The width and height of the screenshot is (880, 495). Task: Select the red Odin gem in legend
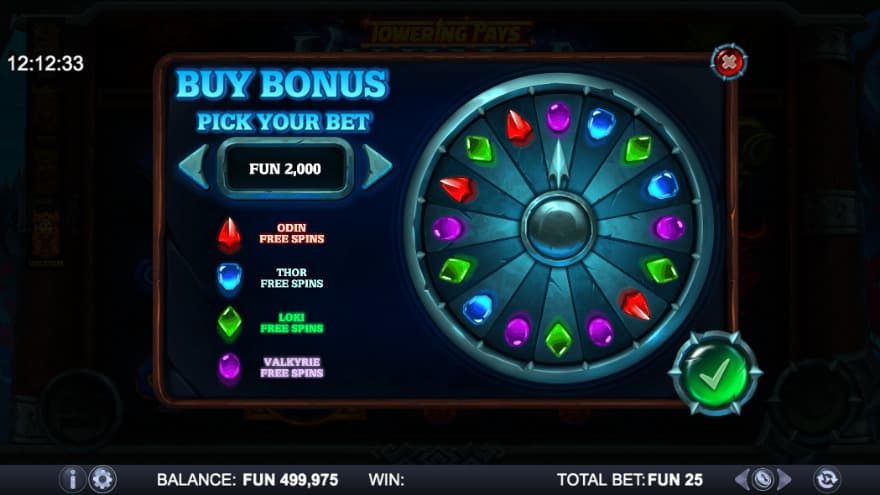point(230,235)
